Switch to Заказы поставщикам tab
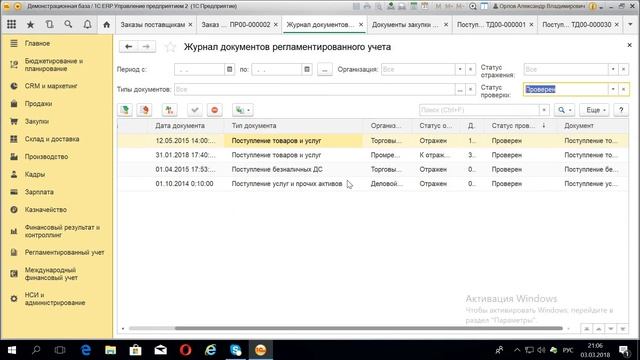The image size is (640, 360). [152, 24]
